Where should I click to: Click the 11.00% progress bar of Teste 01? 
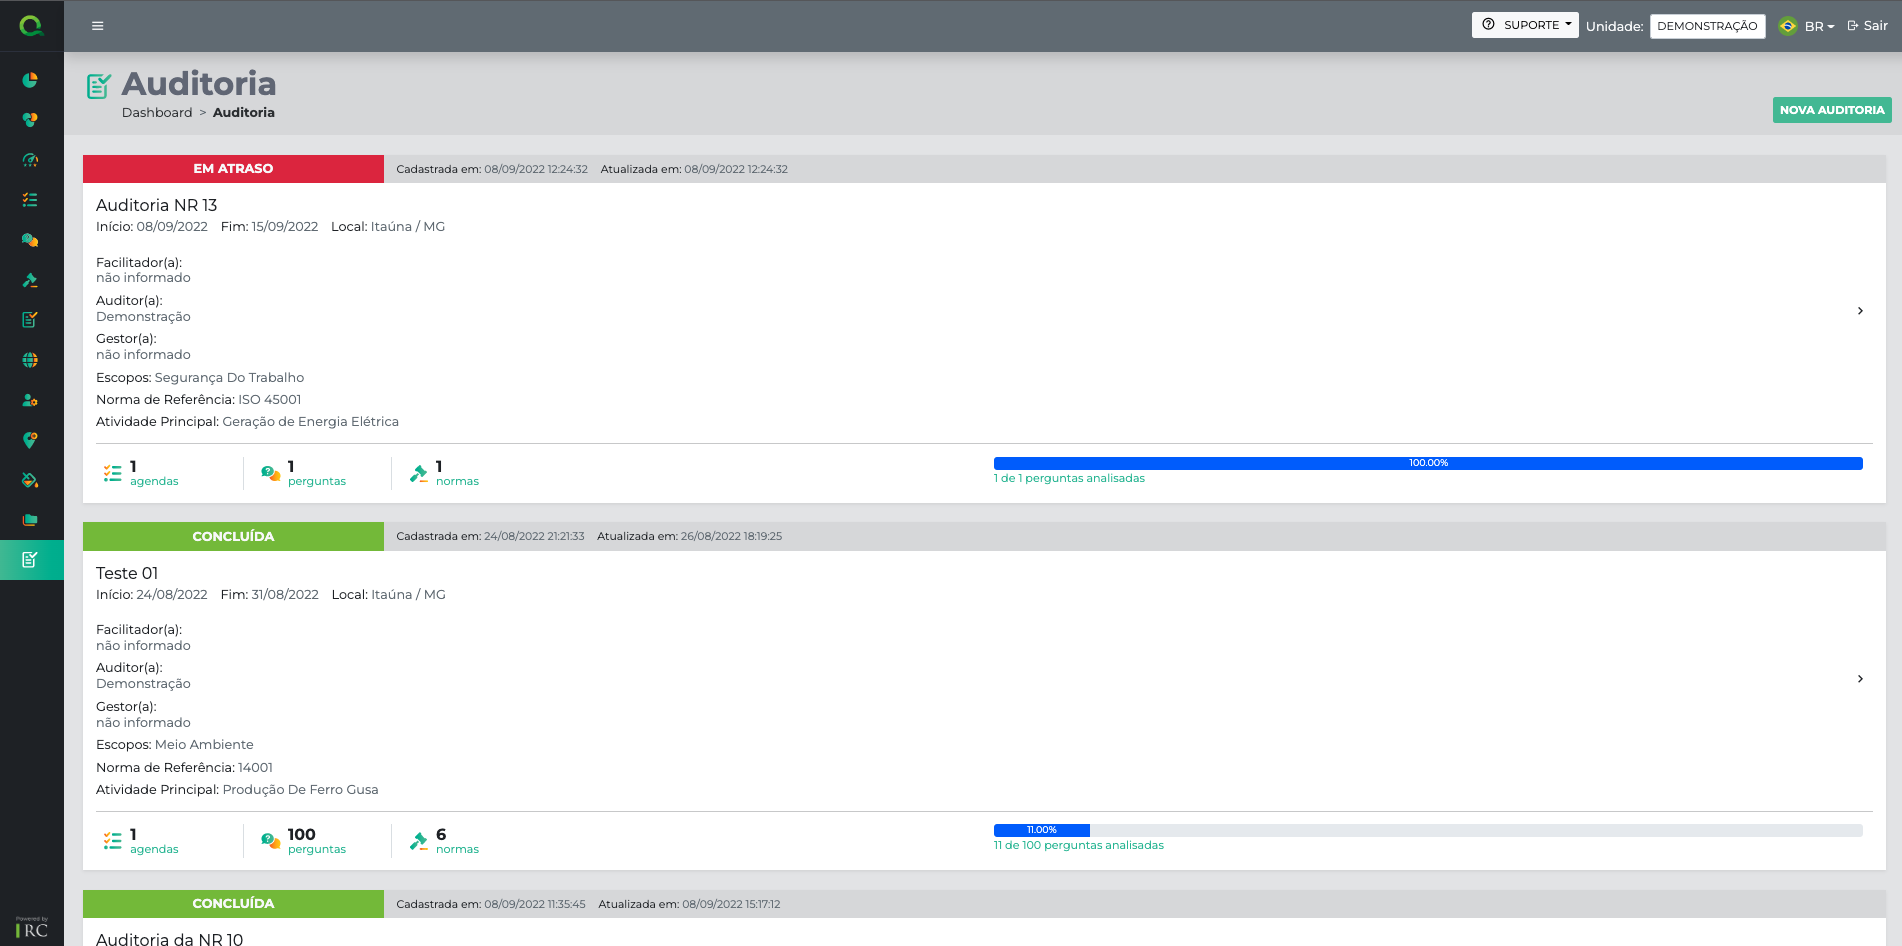pos(1427,830)
